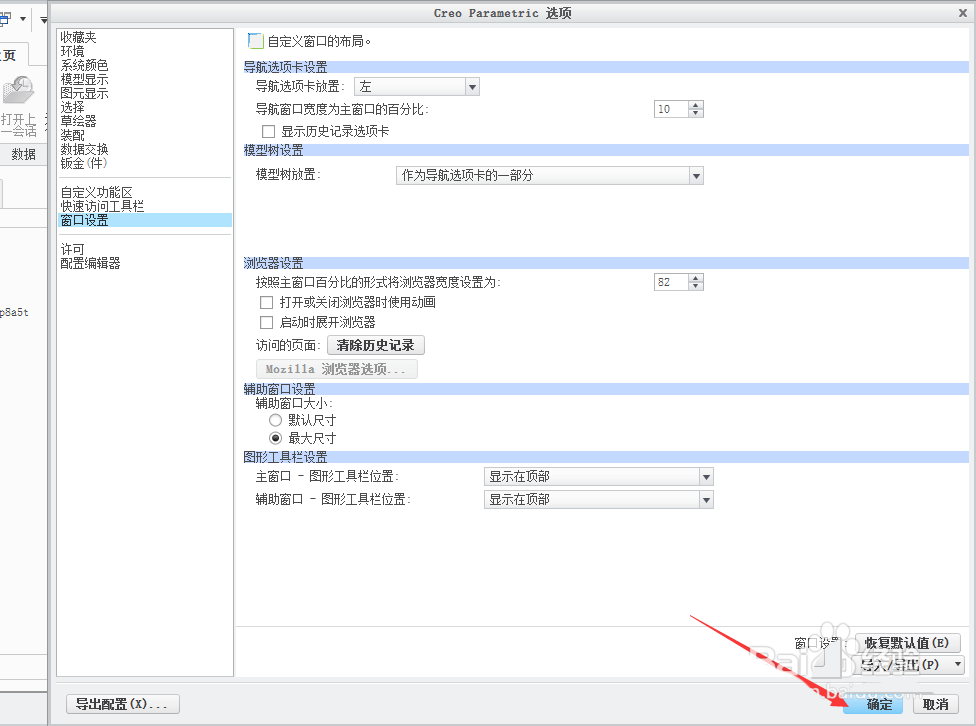The image size is (976, 726).
Task: Increase navigation window width percentage value
Action: [697, 105]
